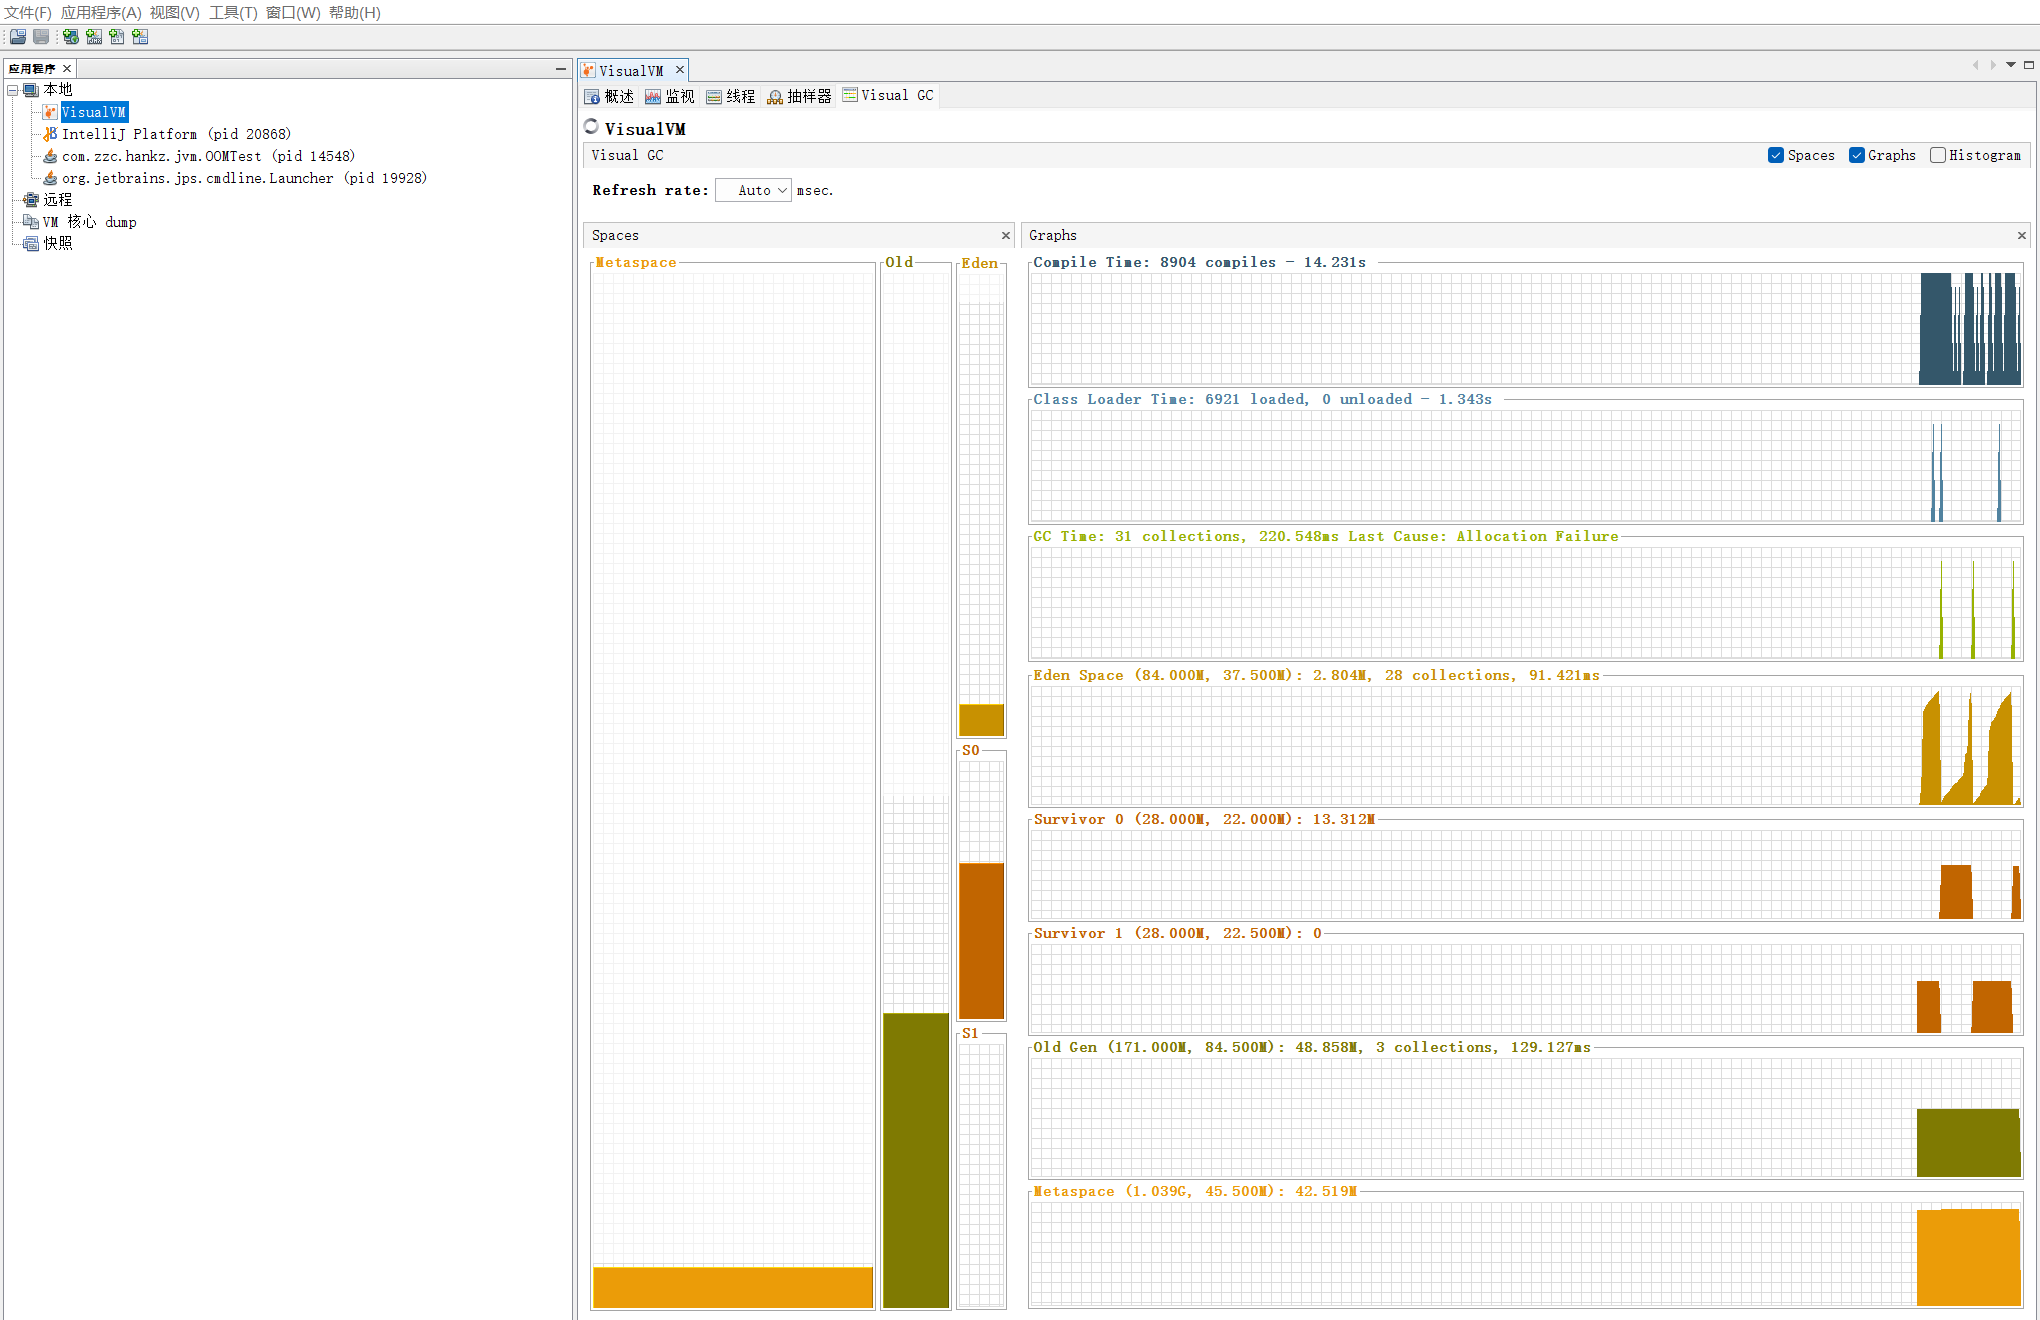This screenshot has height=1320, width=2040.
Task: Click the 抽样器 sampler tab icon
Action: click(x=775, y=97)
